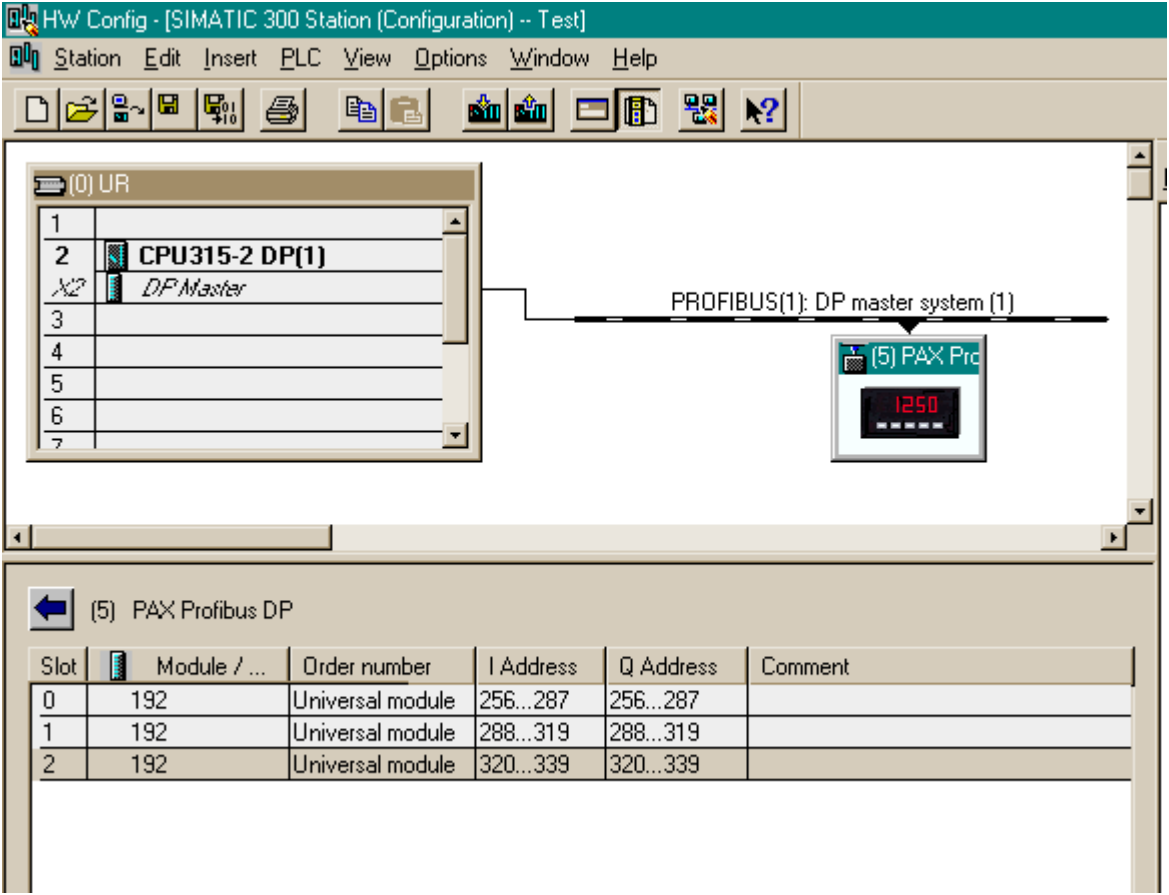Open a station with the folder icon

(x=82, y=110)
